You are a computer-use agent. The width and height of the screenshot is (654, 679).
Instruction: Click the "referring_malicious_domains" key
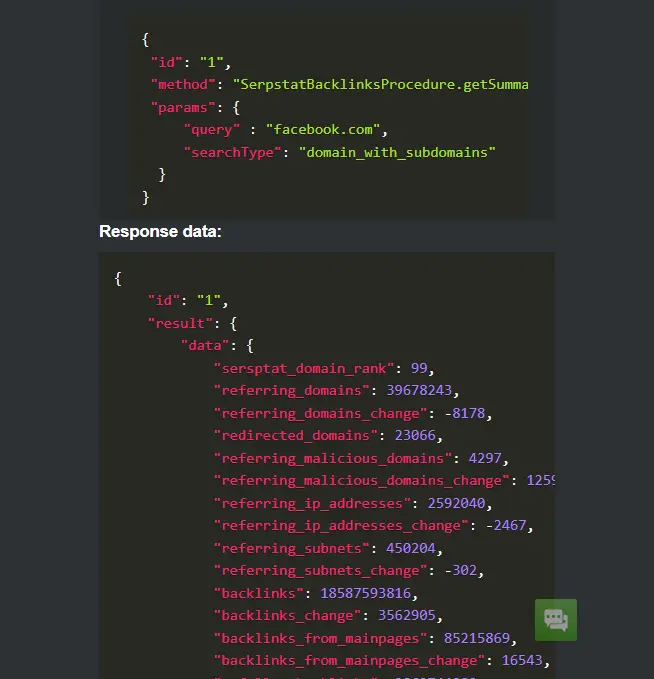tap(333, 458)
